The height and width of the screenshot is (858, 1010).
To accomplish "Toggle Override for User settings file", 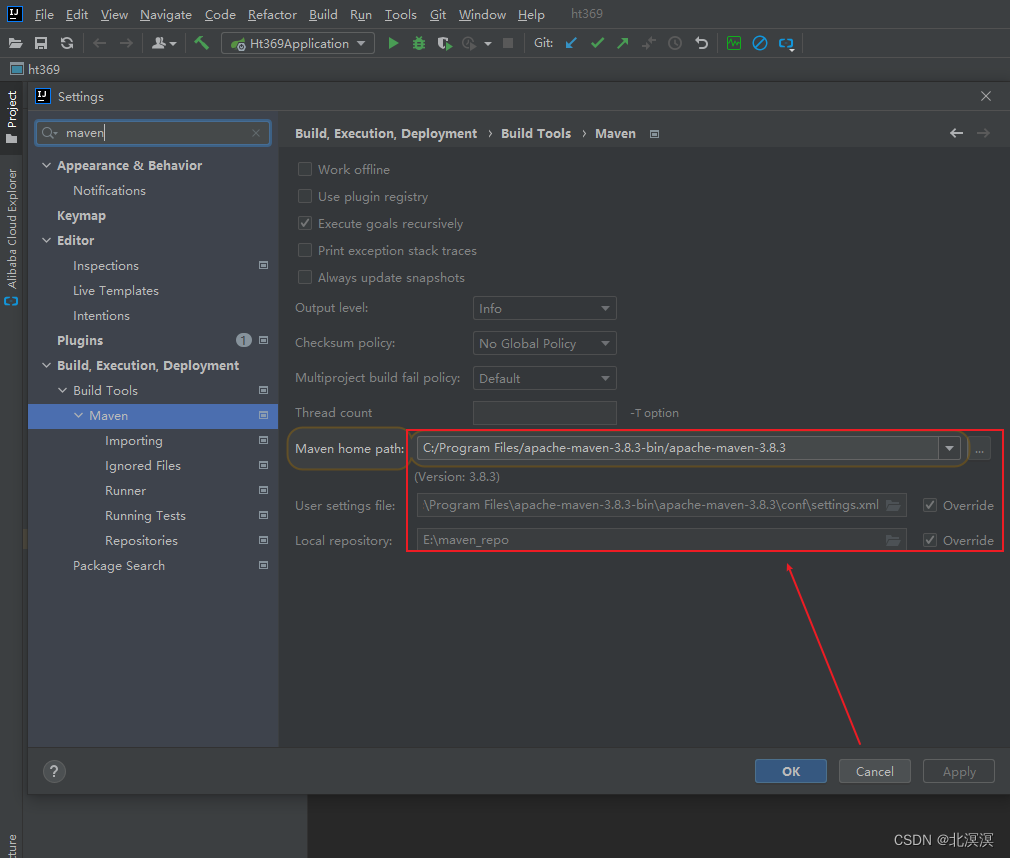I will point(929,505).
